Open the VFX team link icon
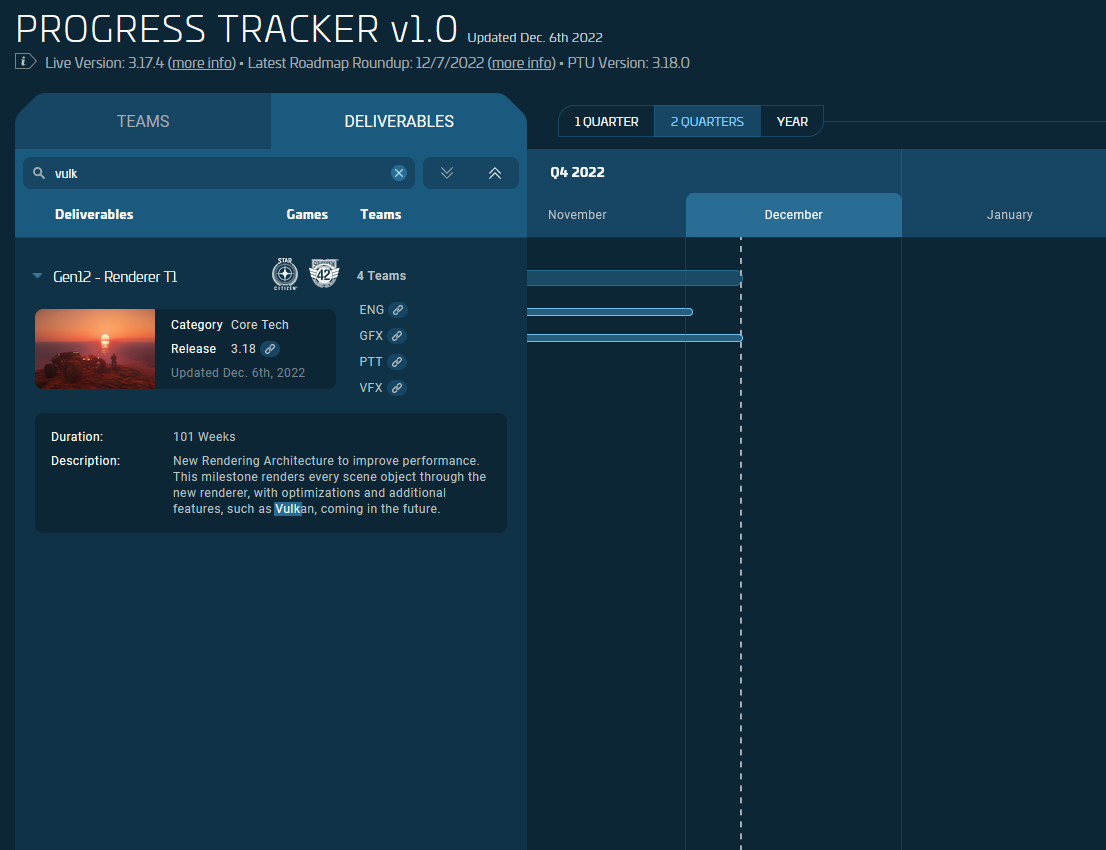The image size is (1106, 850). coord(397,388)
